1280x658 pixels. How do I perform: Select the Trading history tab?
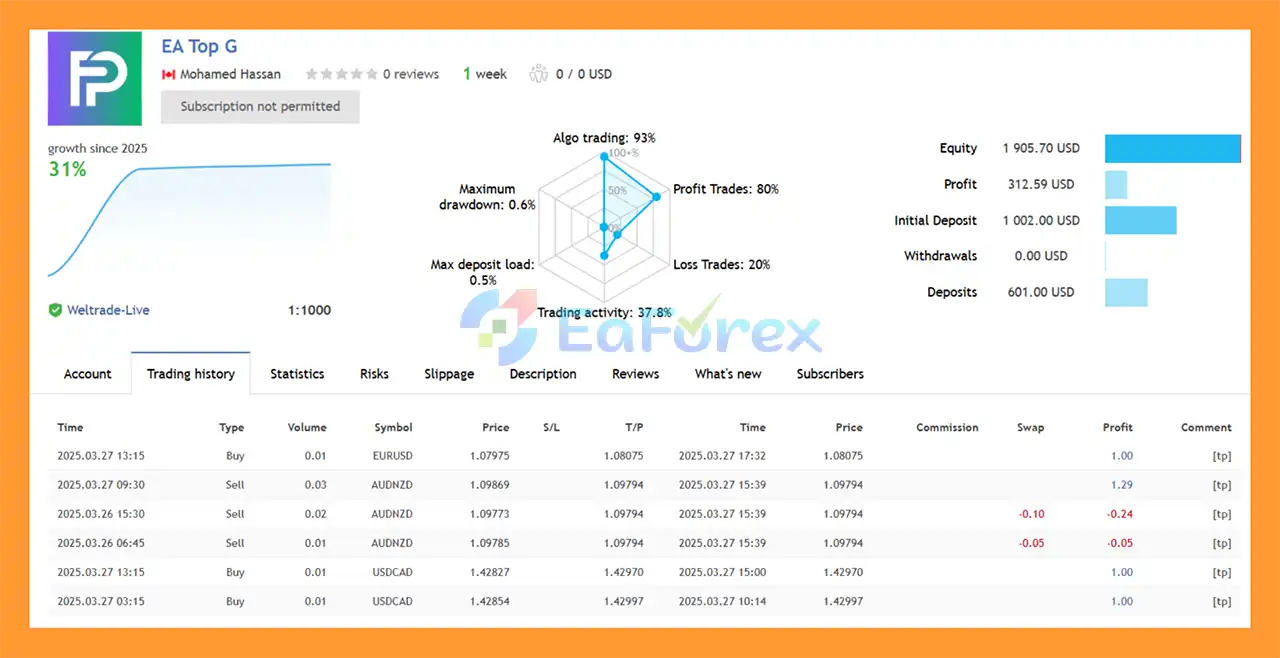pos(191,374)
